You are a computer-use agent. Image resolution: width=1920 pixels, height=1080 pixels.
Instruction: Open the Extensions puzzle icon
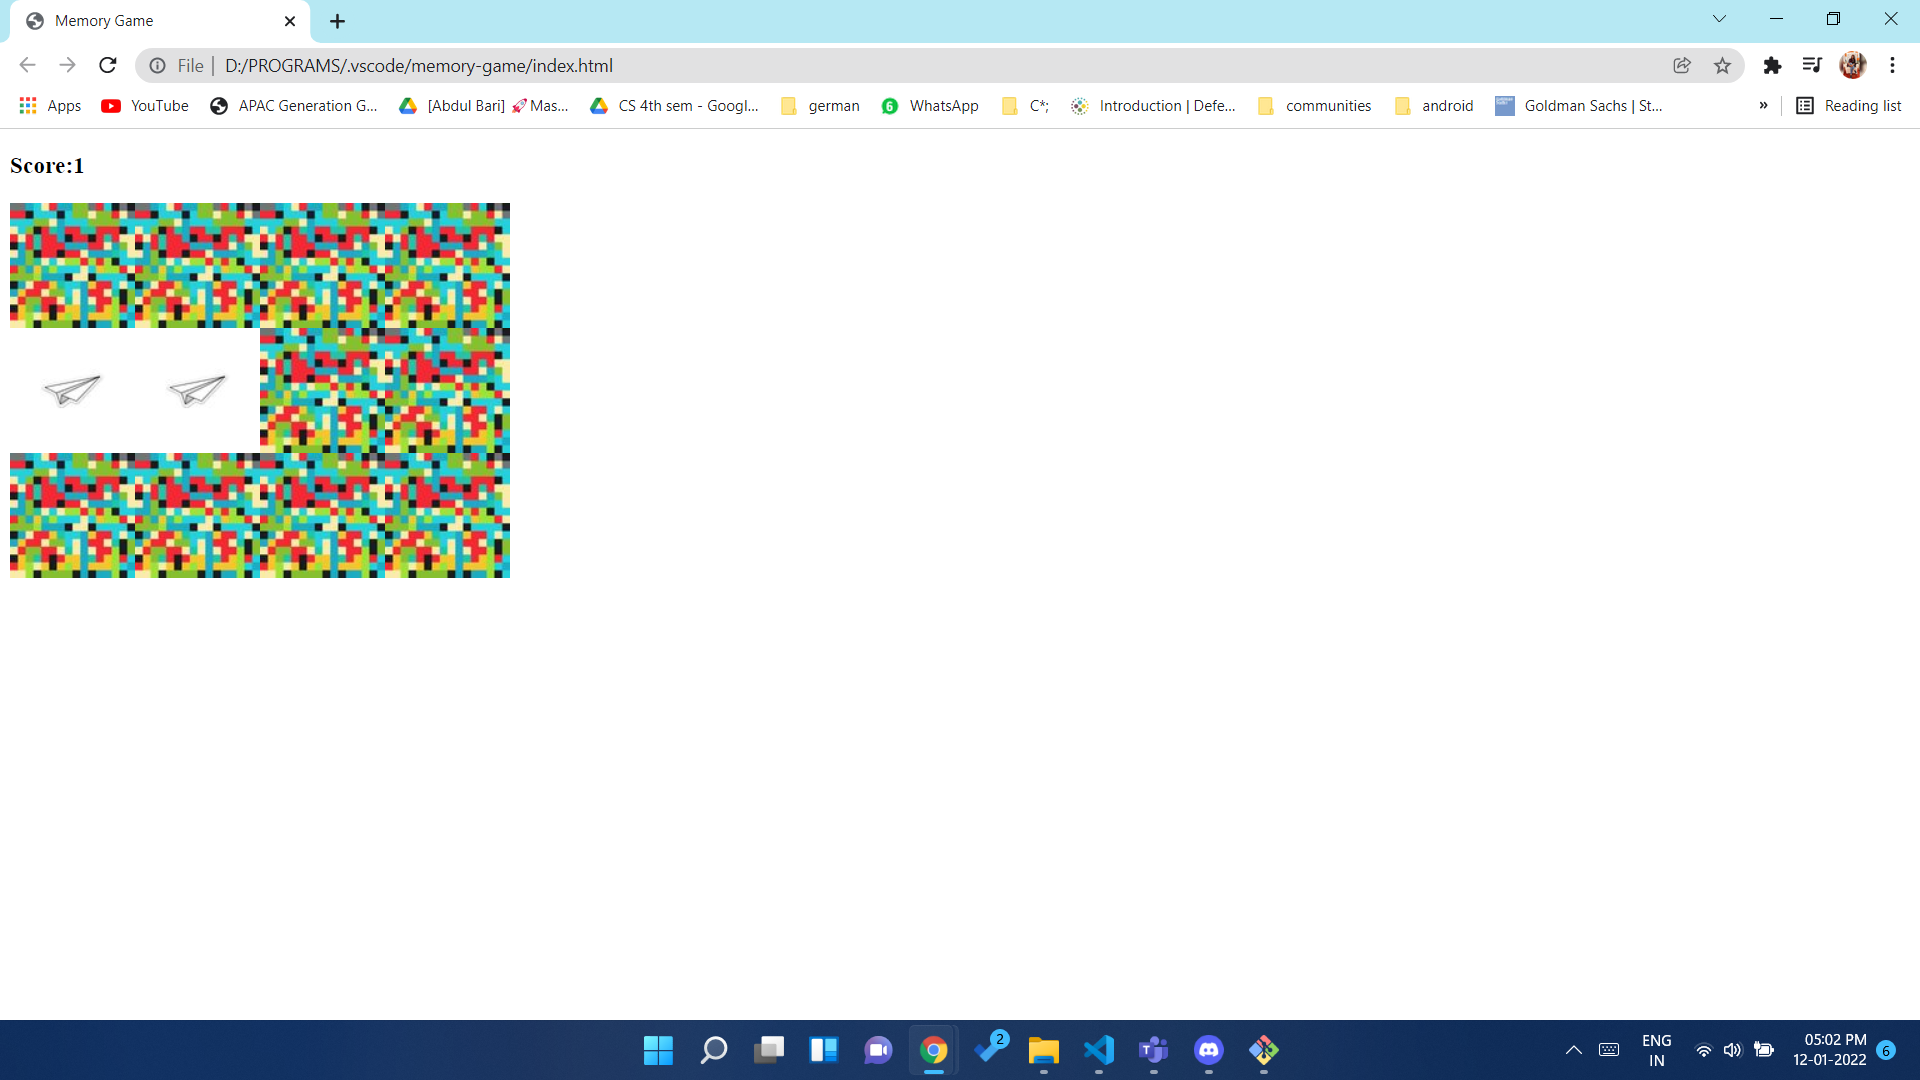pos(1772,66)
